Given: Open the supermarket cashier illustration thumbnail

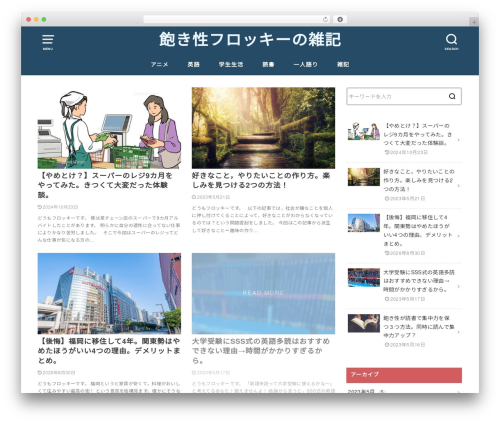Looking at the screenshot, I should pyautogui.click(x=109, y=128).
